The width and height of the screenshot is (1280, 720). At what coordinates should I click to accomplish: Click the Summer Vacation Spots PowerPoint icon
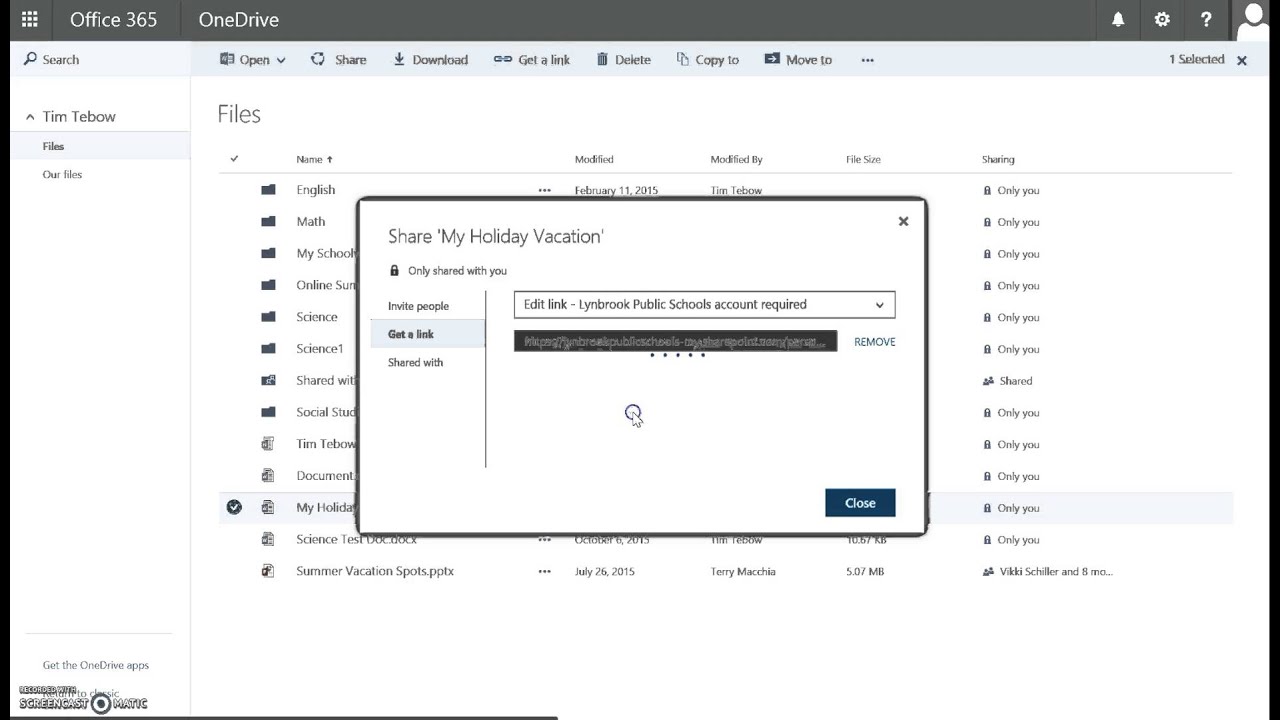[268, 571]
